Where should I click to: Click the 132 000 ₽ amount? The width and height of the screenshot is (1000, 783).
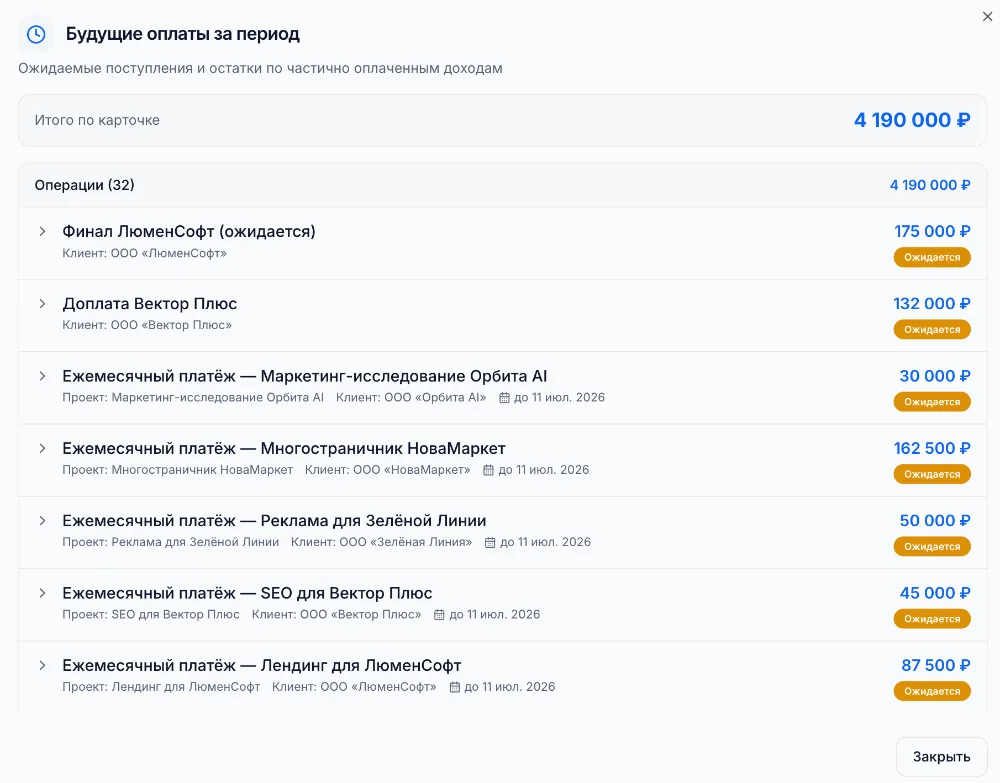tap(932, 304)
